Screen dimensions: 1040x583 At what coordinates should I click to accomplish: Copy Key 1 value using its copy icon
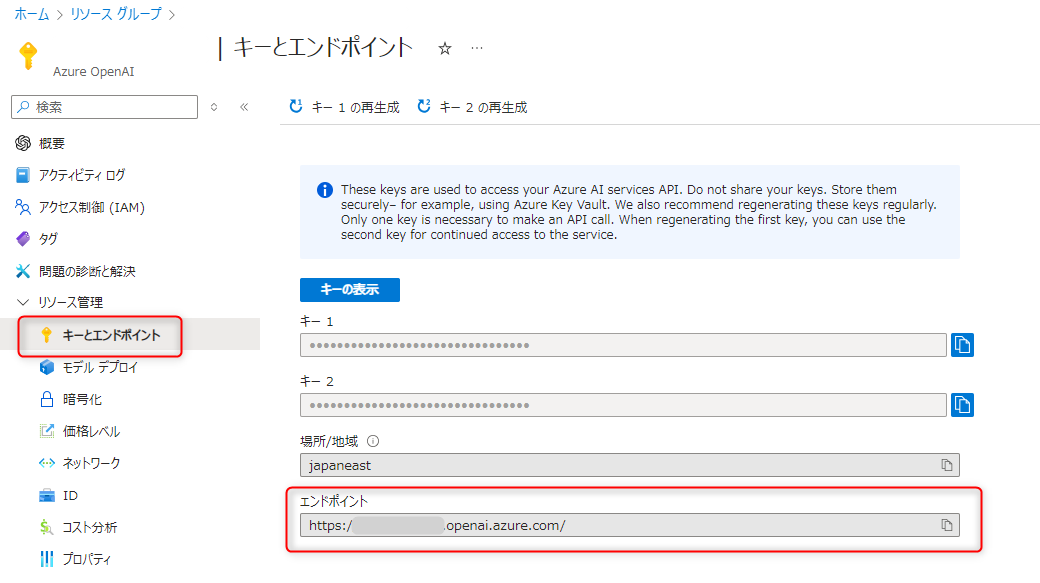[961, 345]
